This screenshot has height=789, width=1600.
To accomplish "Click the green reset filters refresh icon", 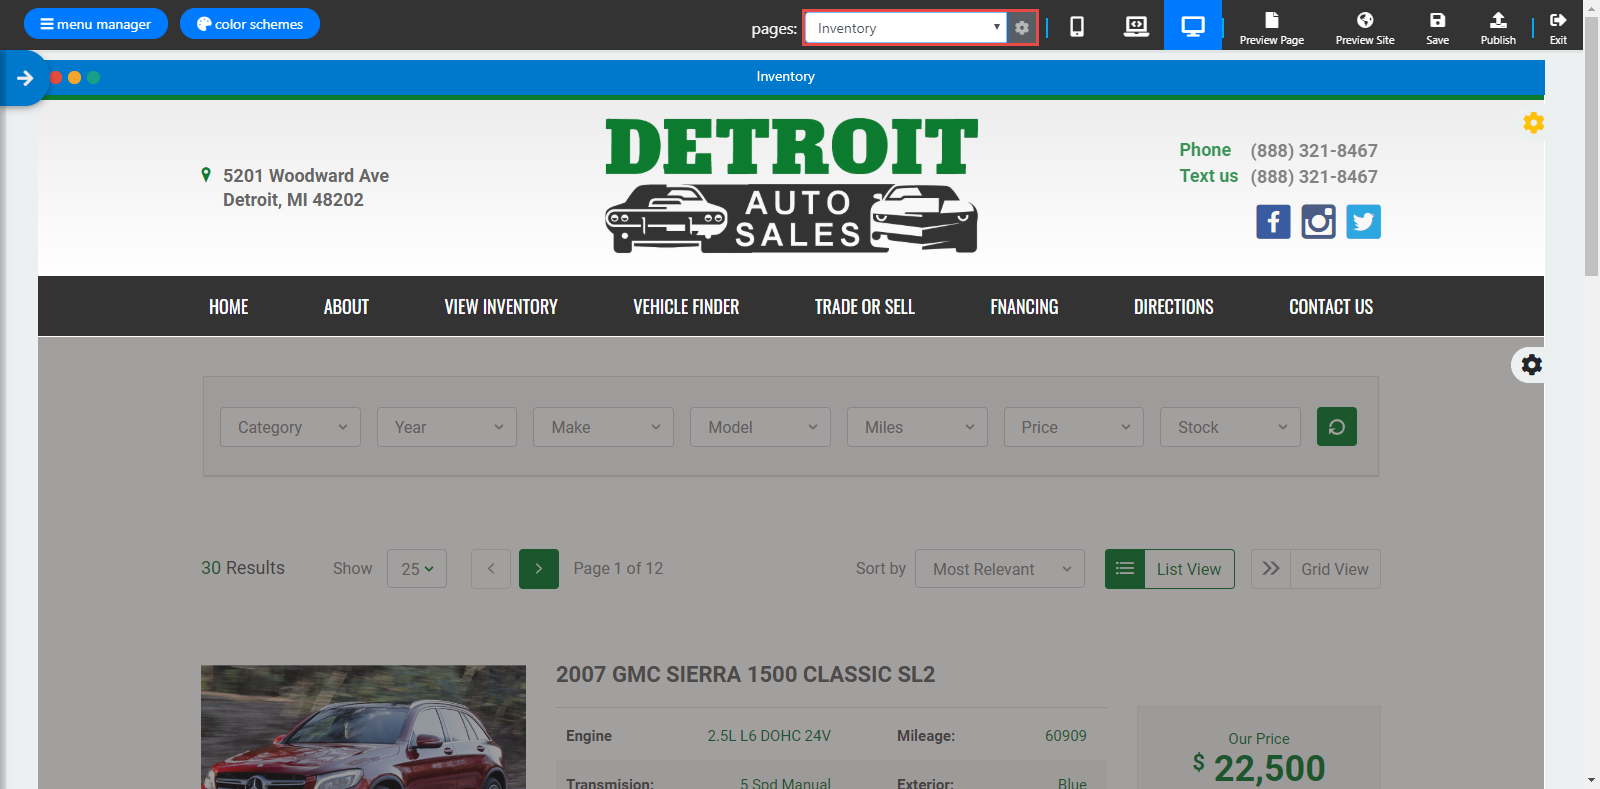I will tap(1337, 427).
